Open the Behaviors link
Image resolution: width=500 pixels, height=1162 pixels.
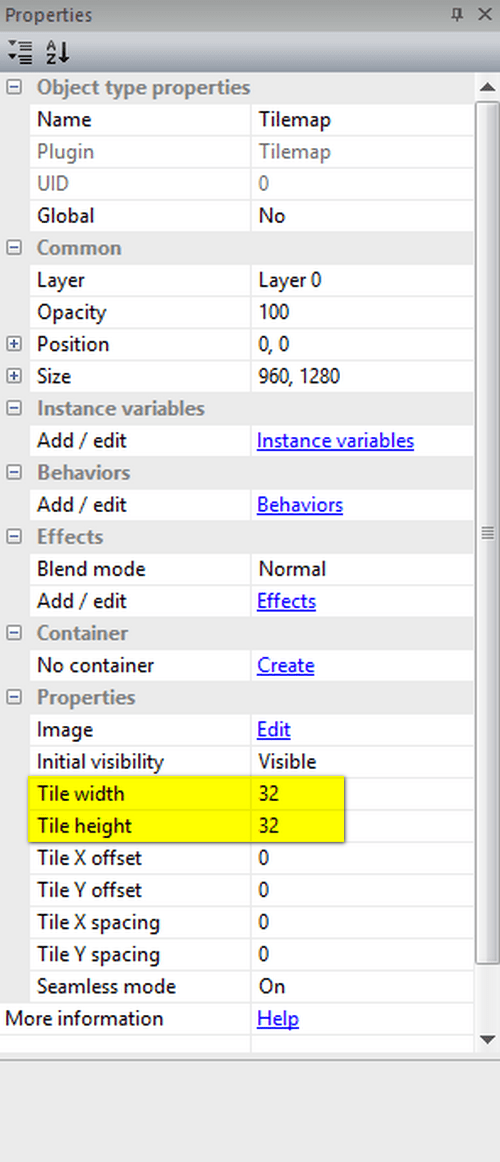click(x=300, y=505)
